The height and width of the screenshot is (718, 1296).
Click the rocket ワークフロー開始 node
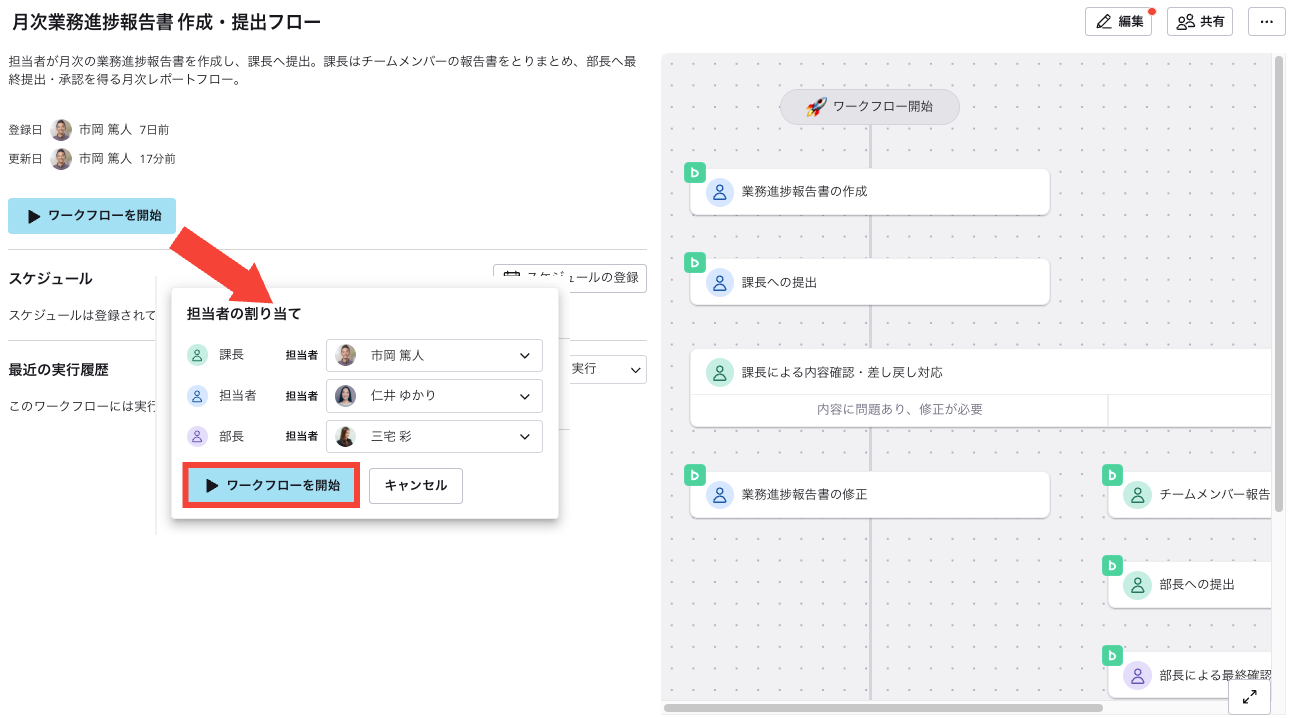(x=869, y=106)
